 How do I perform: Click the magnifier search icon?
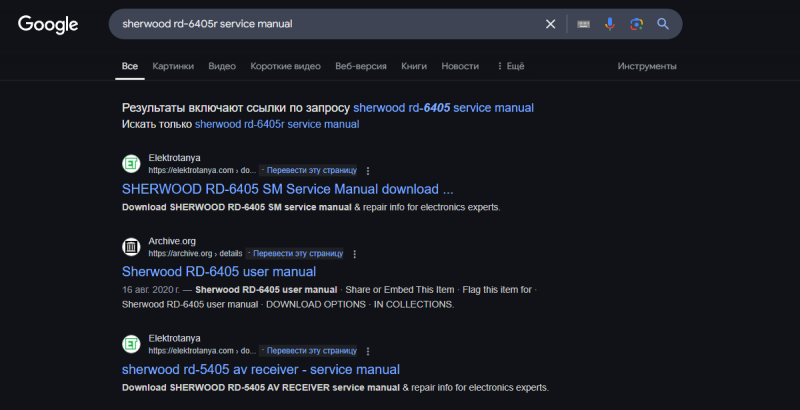point(663,24)
